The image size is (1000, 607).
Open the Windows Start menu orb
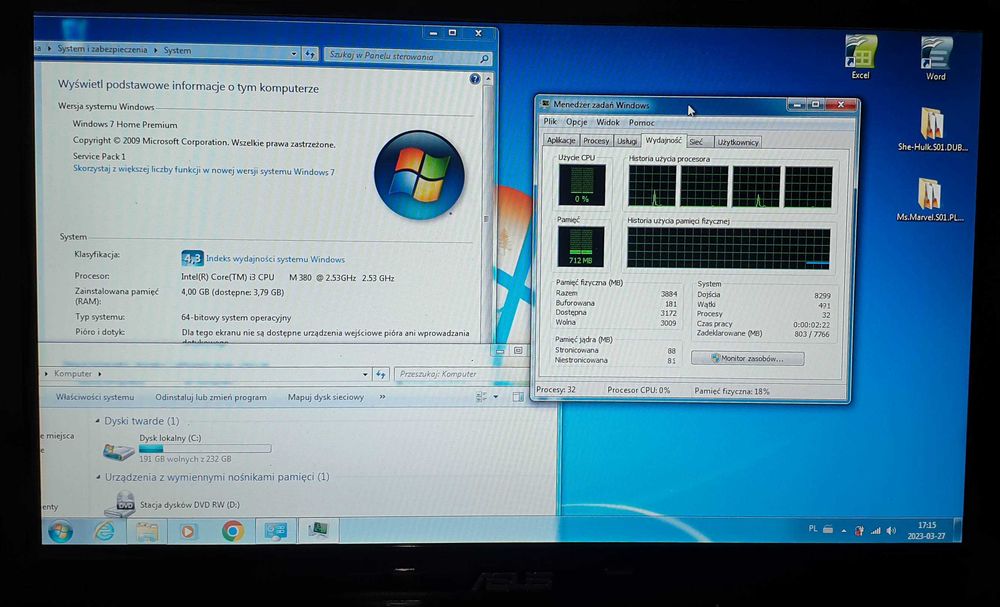click(x=60, y=530)
